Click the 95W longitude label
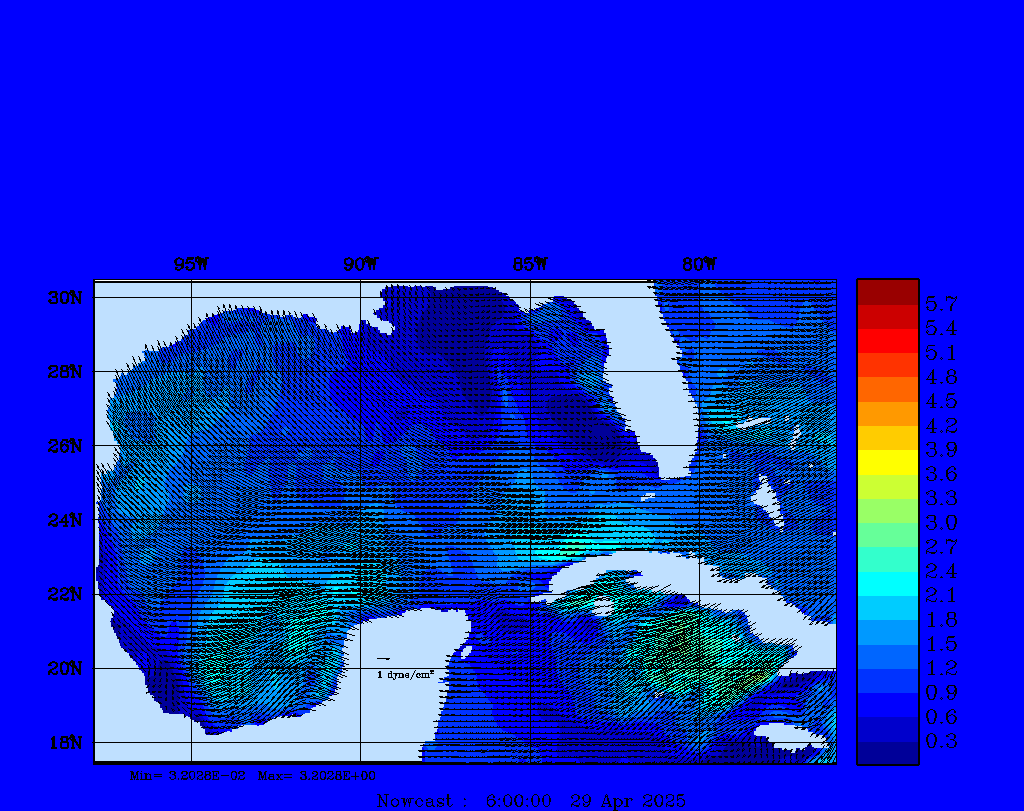Viewport: 1024px width, 811px height. click(x=191, y=265)
